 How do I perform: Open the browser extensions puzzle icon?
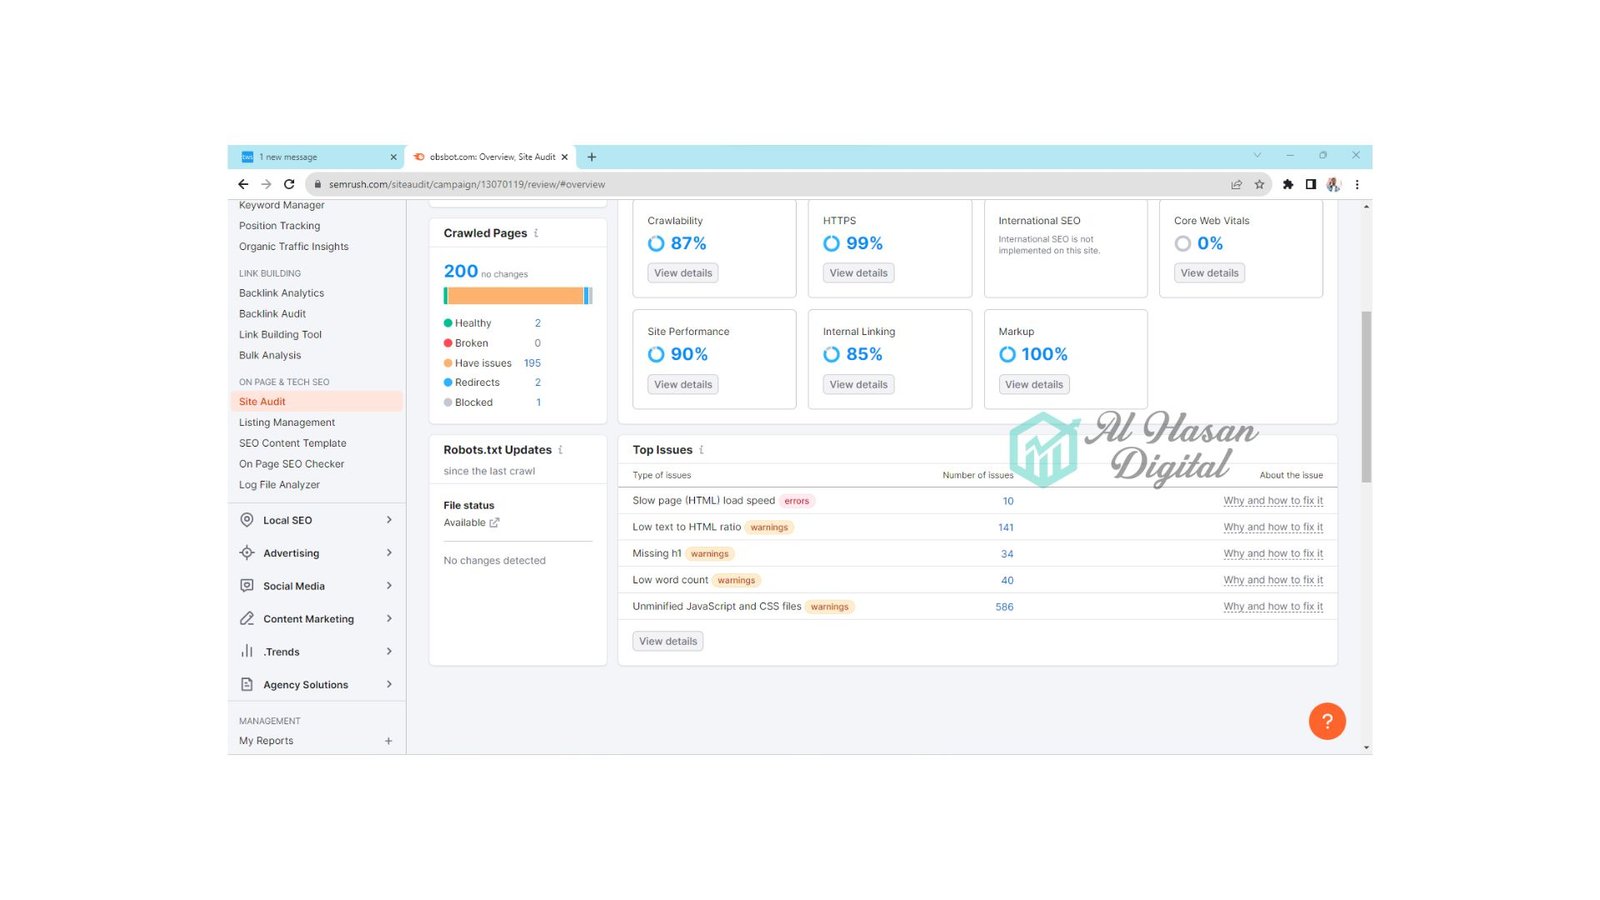coord(1288,184)
